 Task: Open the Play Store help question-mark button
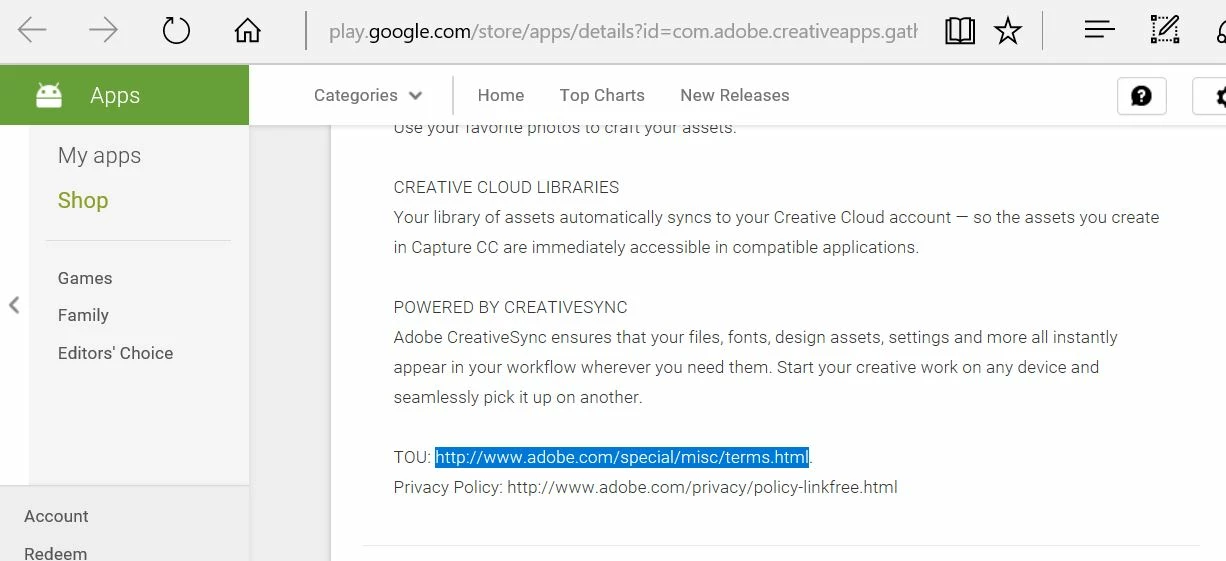pyautogui.click(x=1141, y=96)
